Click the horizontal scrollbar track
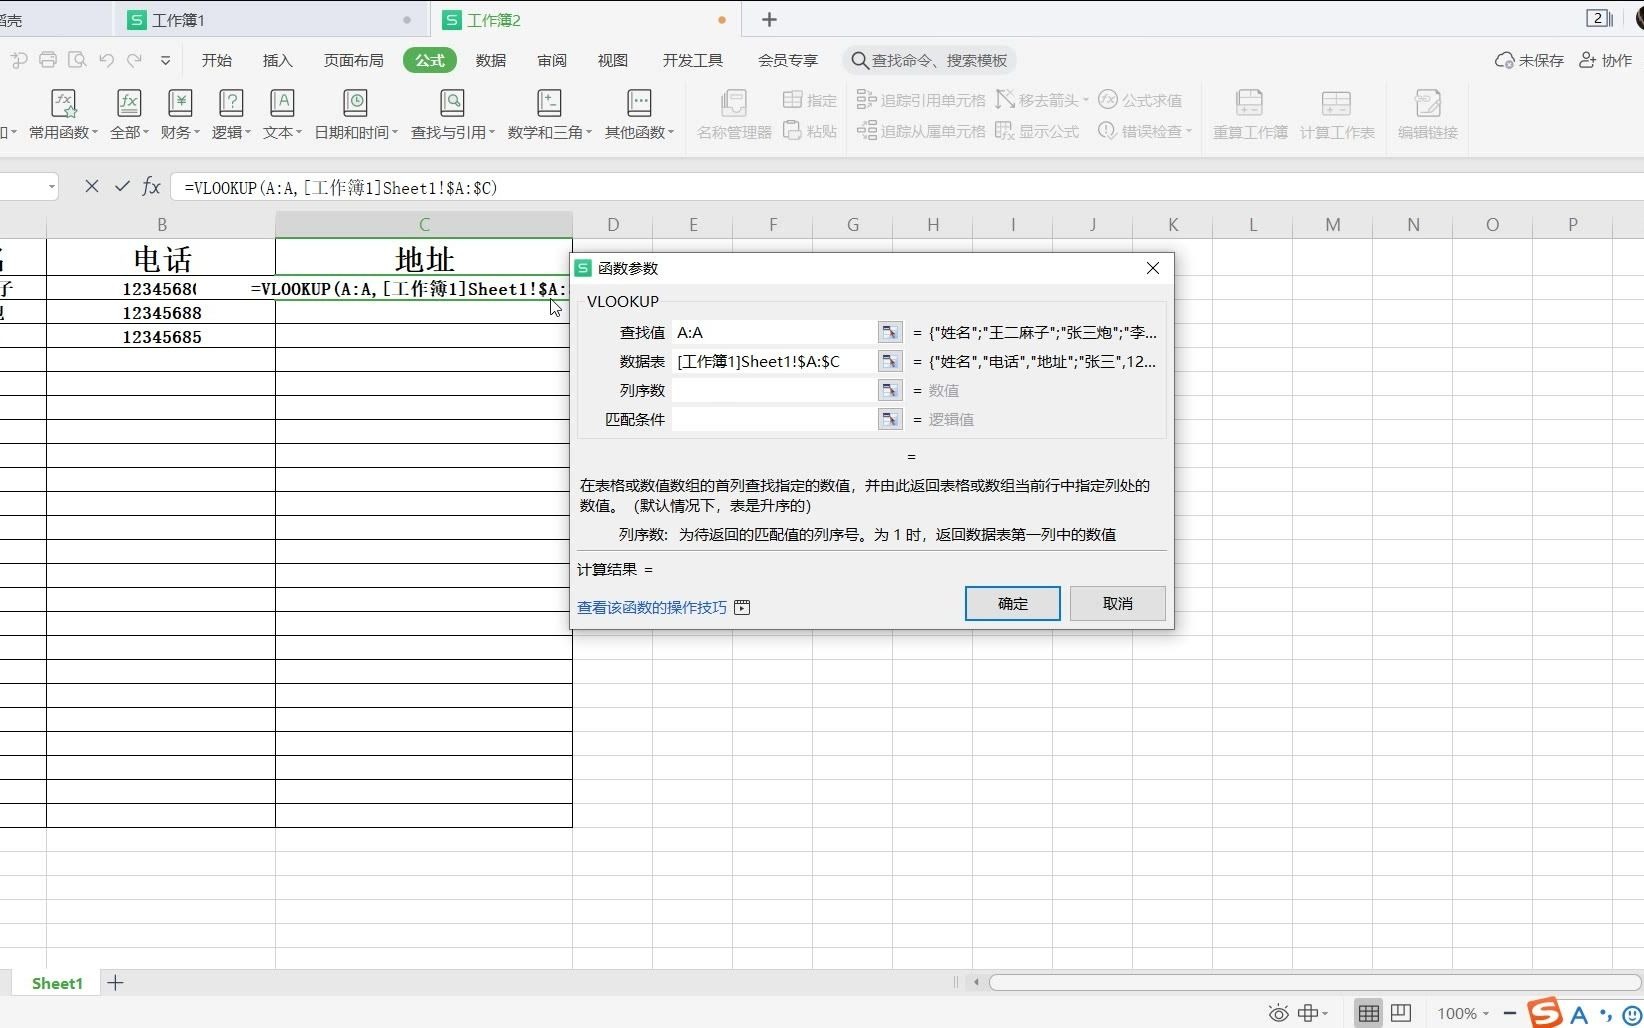 point(1315,983)
